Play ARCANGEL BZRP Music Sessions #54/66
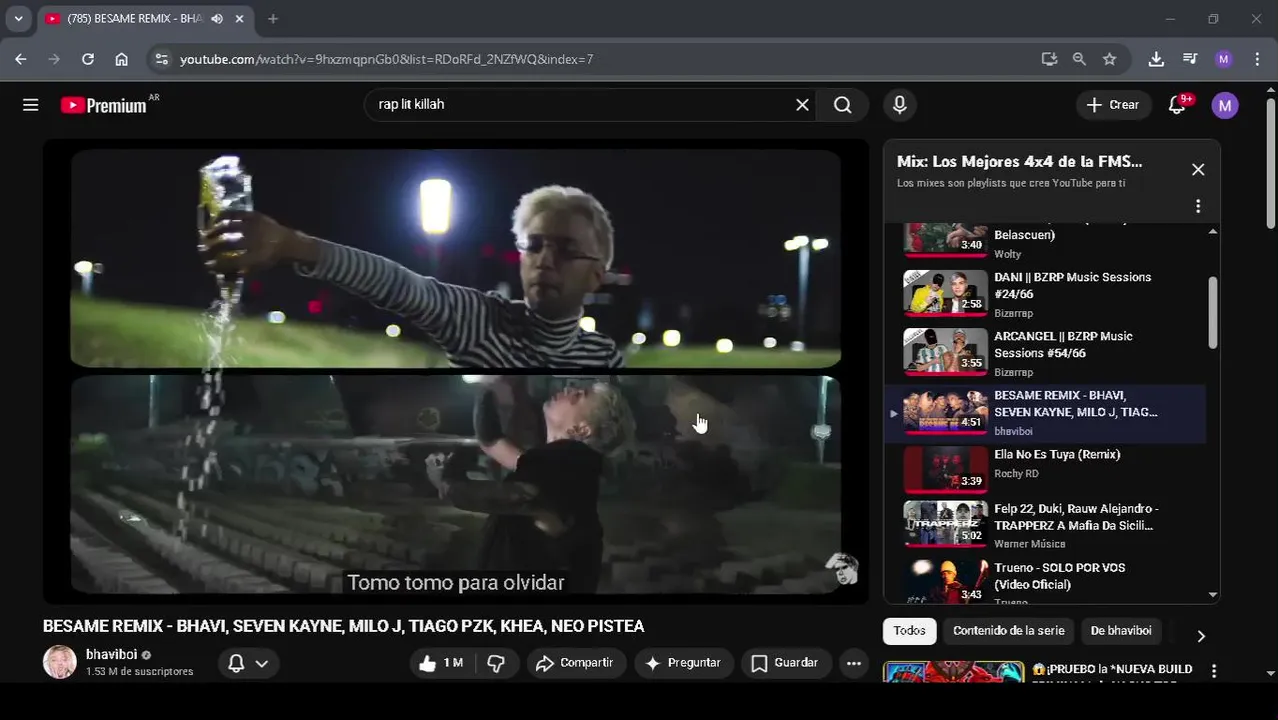 [x=1044, y=353]
